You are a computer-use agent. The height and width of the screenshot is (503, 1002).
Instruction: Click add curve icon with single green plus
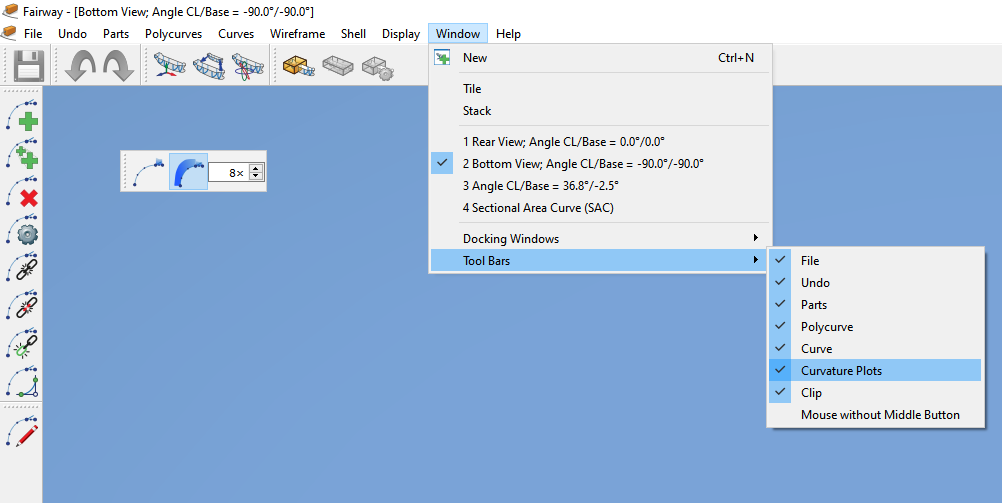pyautogui.click(x=22, y=116)
